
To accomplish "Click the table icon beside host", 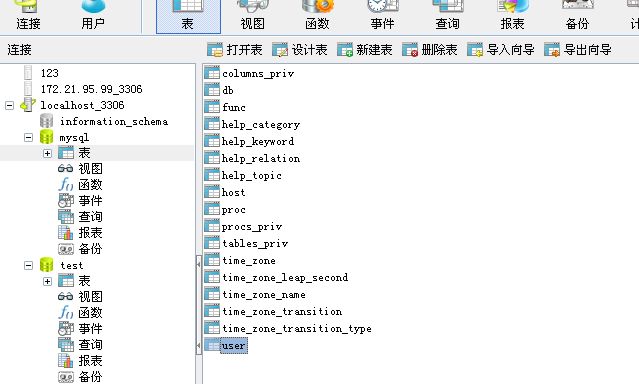I will [x=212, y=192].
